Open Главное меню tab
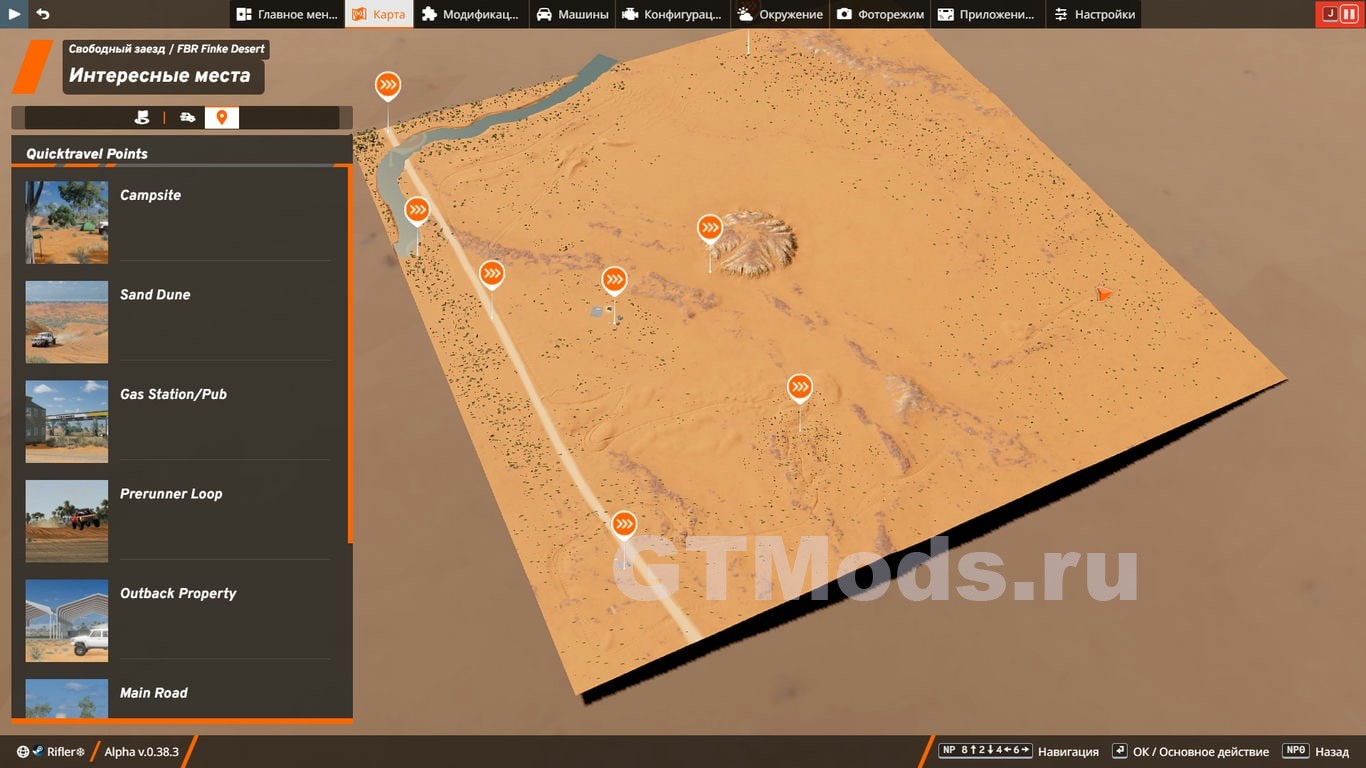This screenshot has width=1366, height=768. pyautogui.click(x=287, y=14)
